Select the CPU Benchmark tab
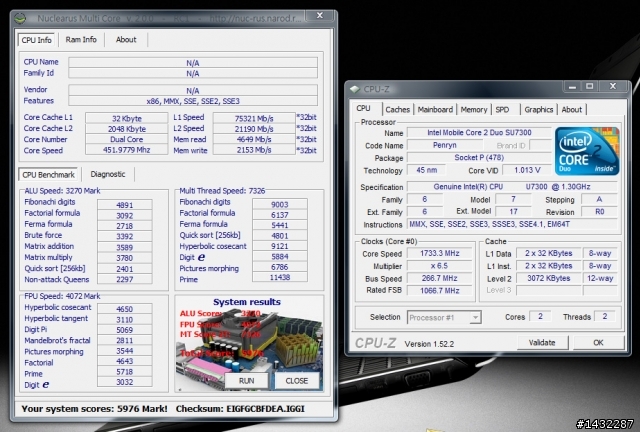 49,175
